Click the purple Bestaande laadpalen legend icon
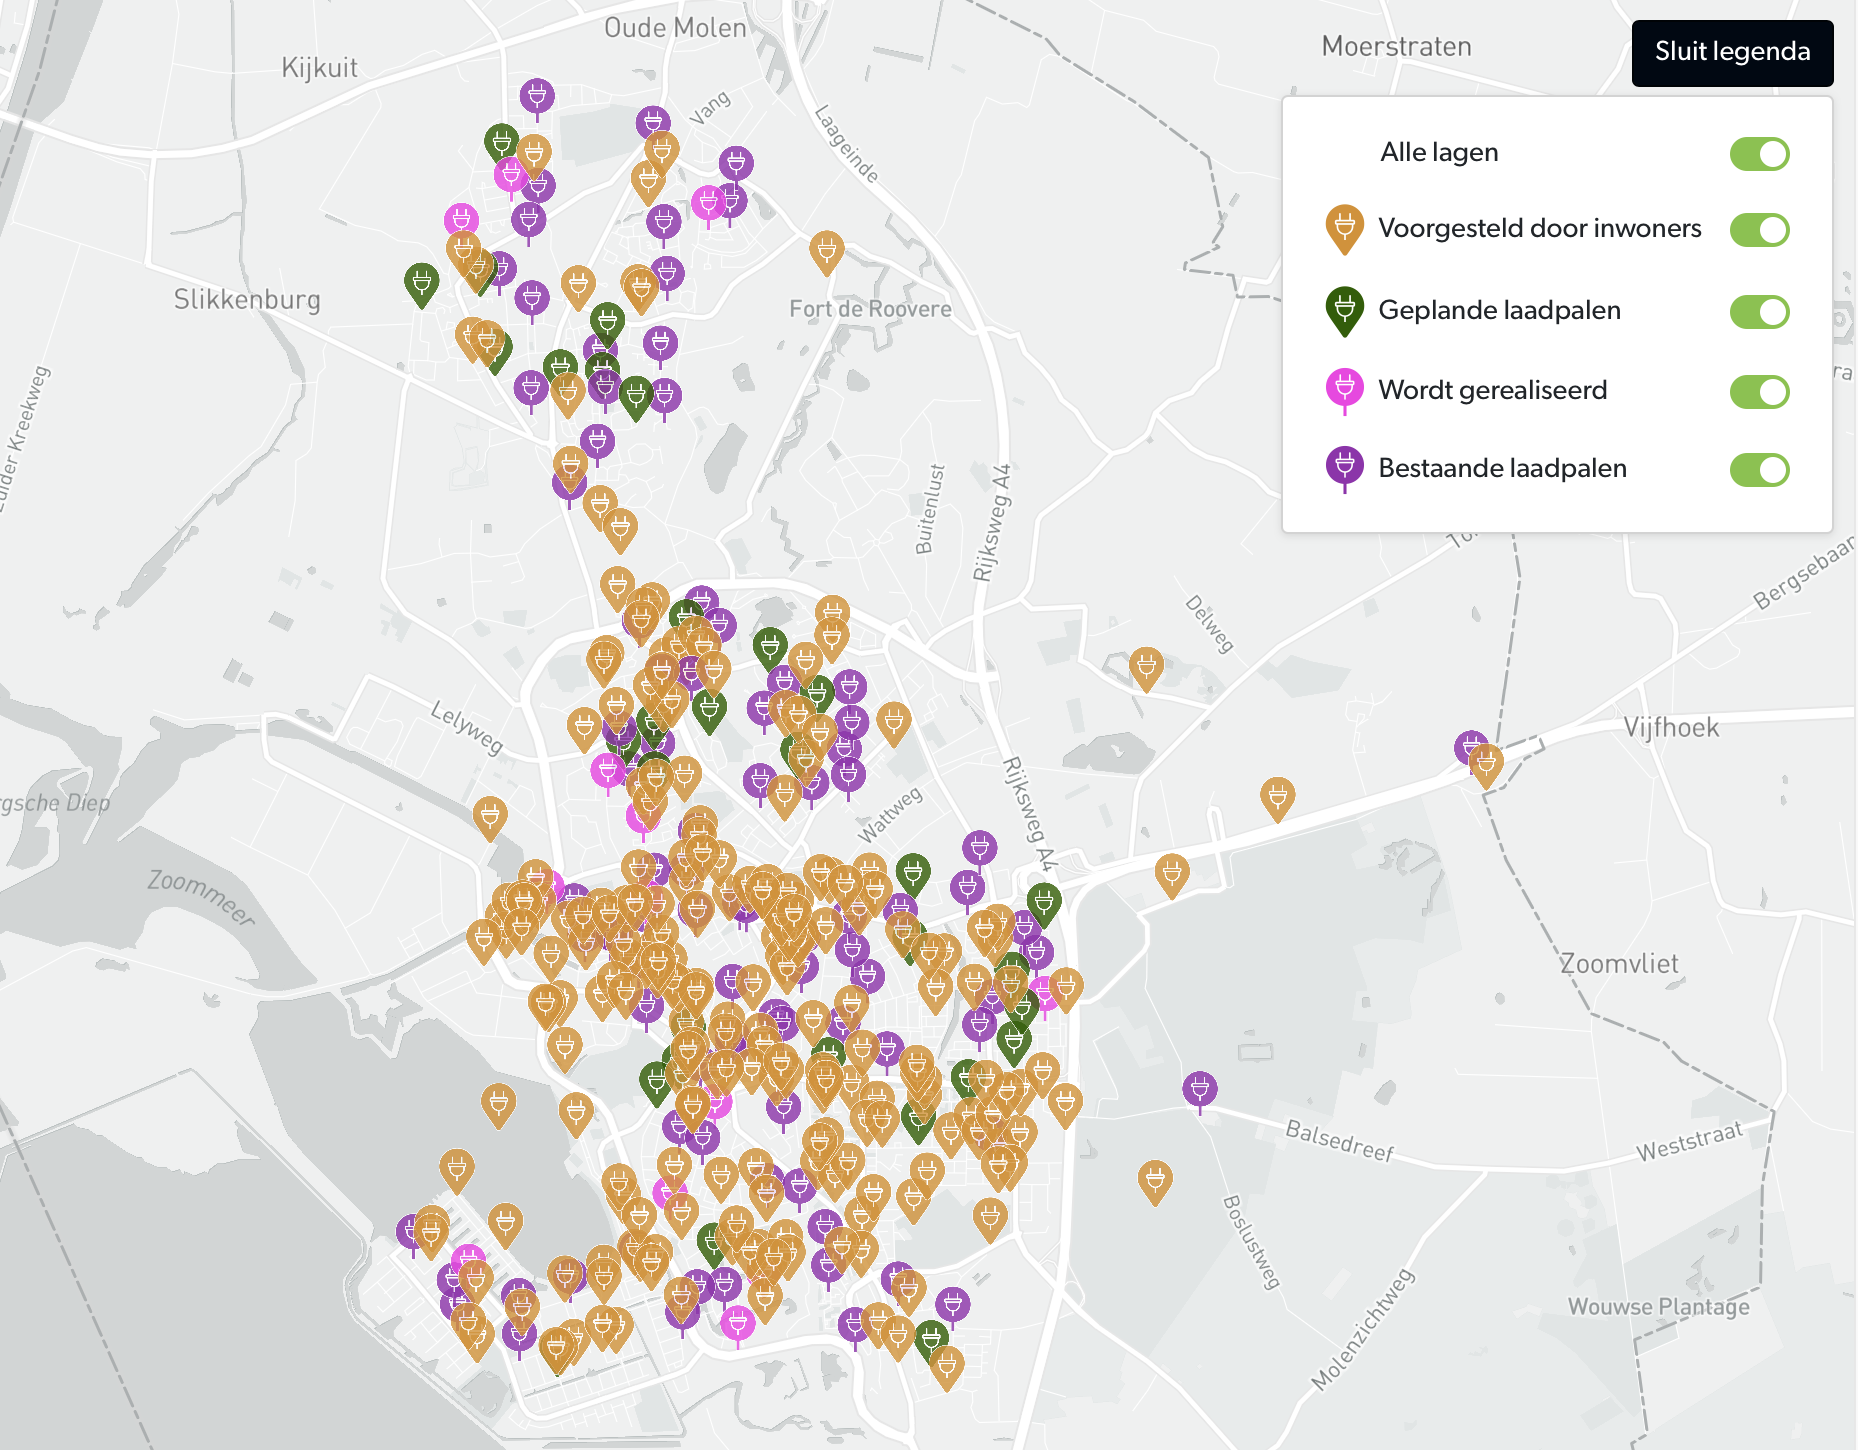This screenshot has height=1450, width=1858. (x=1344, y=467)
